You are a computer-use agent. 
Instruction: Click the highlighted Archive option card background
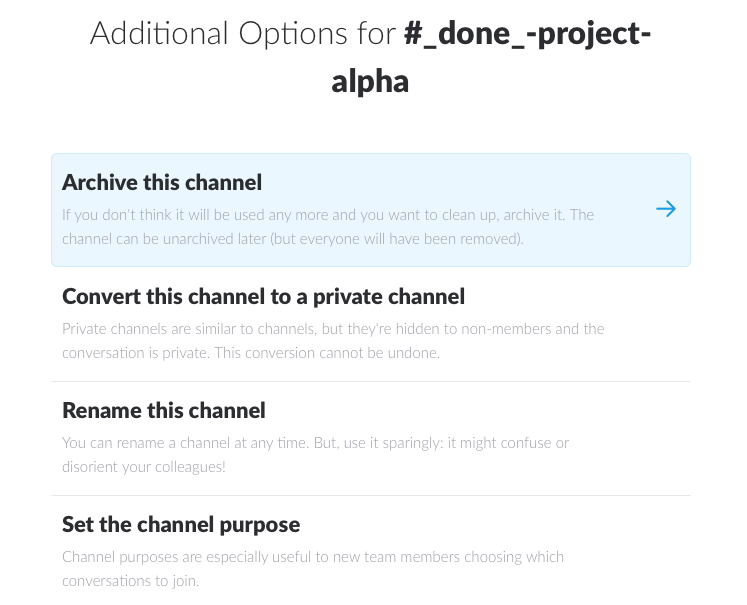click(x=371, y=210)
